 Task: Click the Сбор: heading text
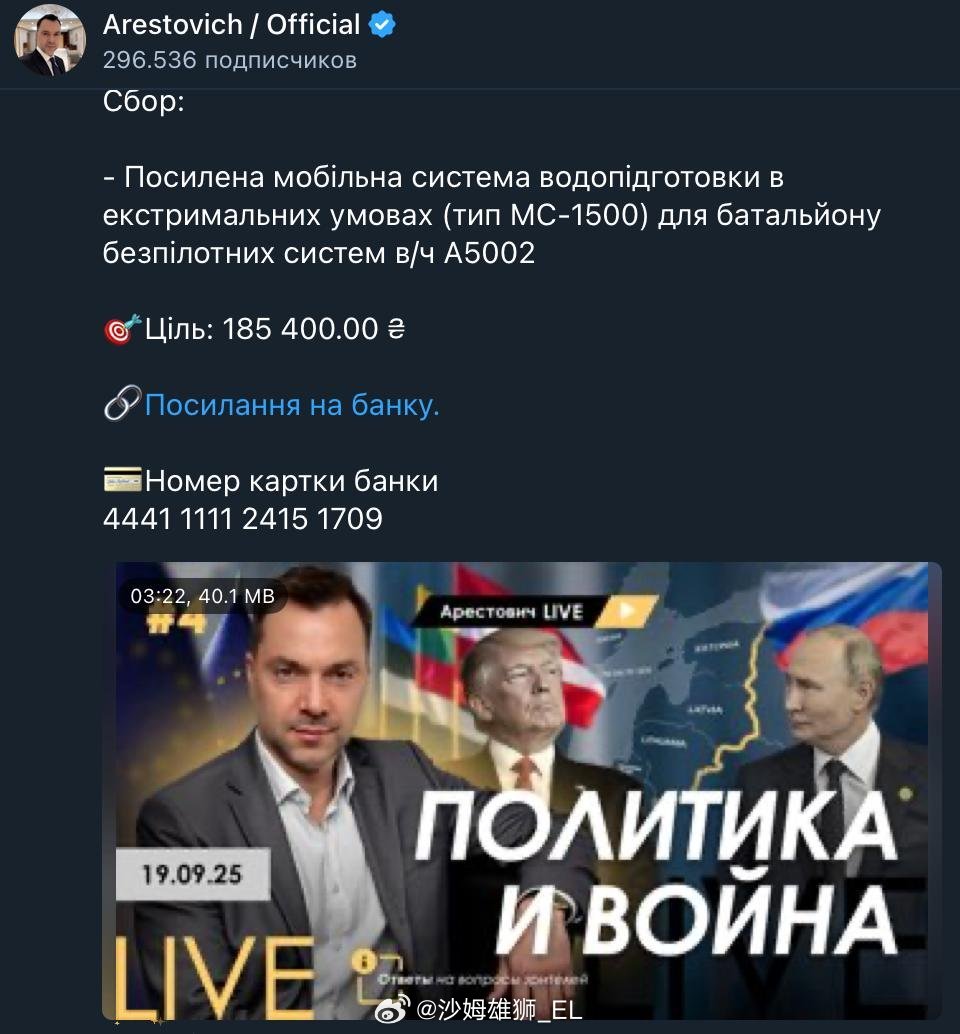(144, 101)
